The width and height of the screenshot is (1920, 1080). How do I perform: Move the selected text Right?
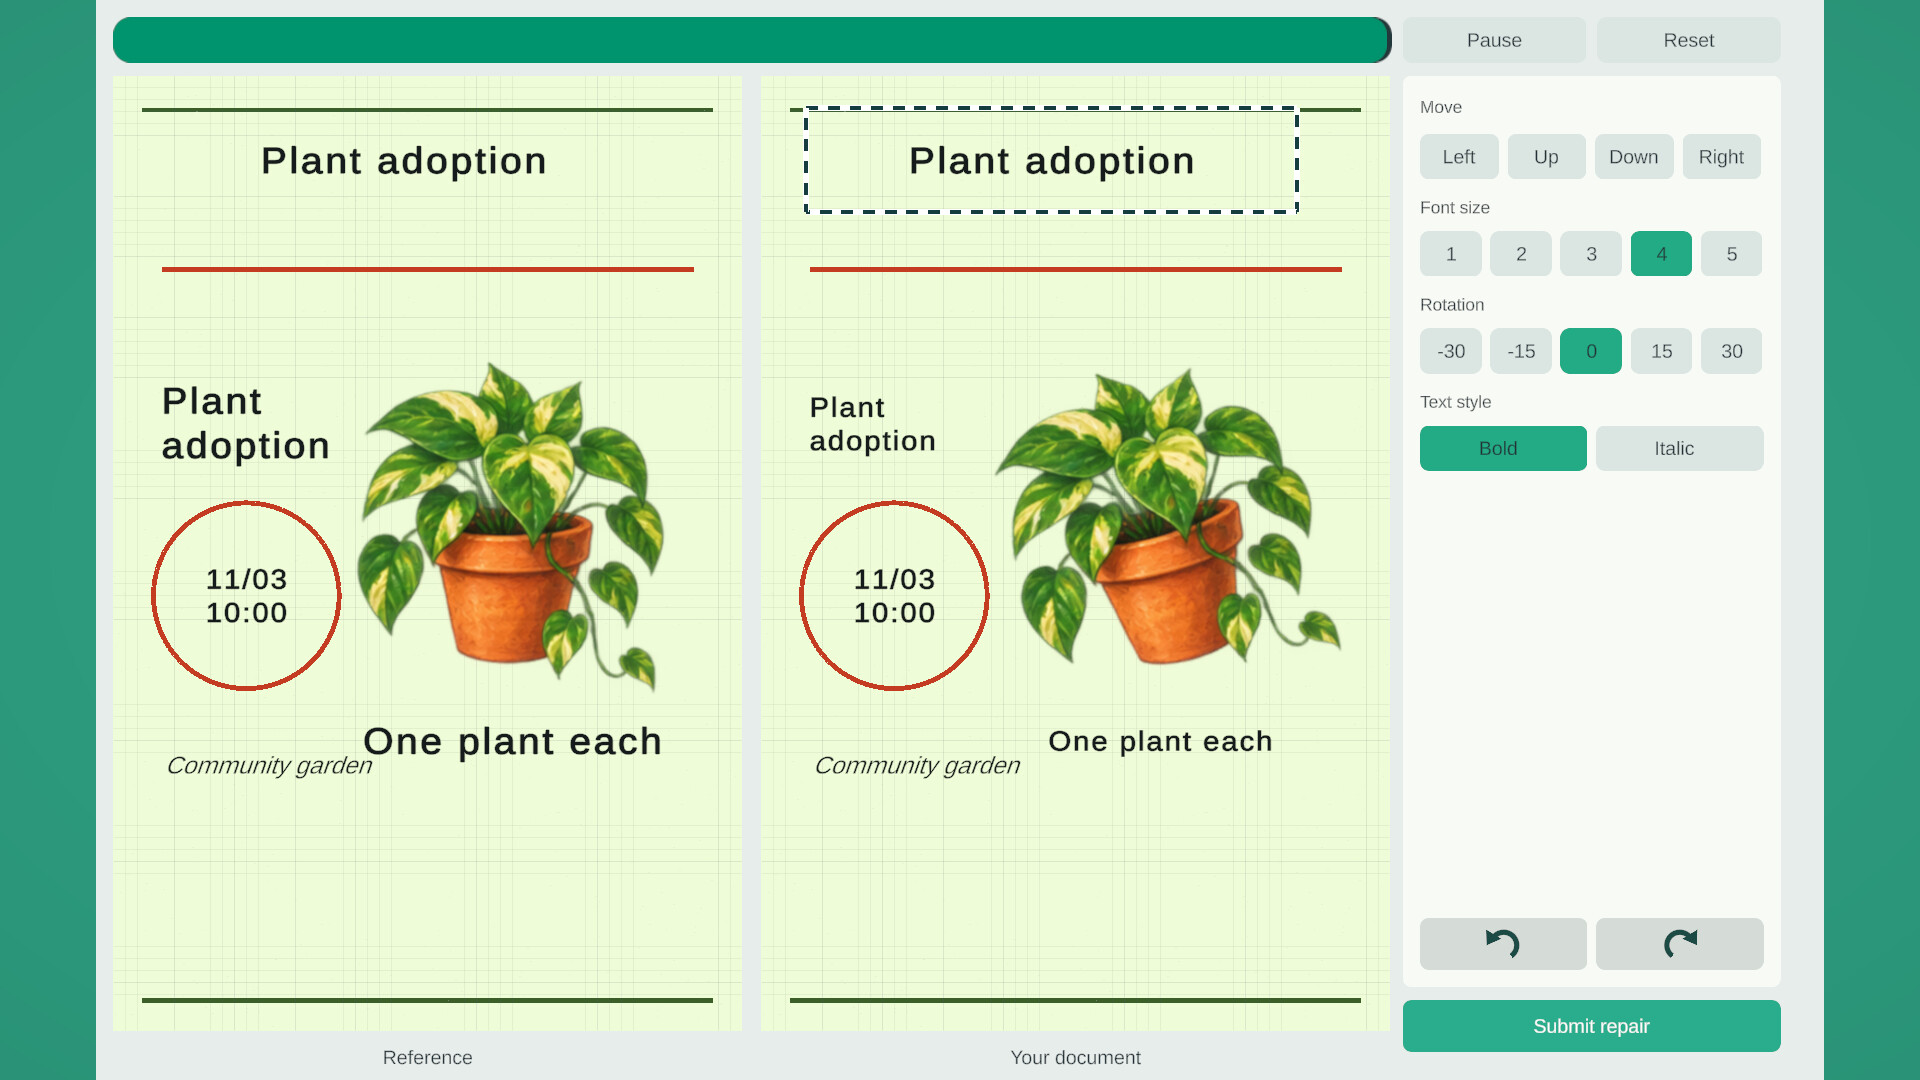(1721, 157)
